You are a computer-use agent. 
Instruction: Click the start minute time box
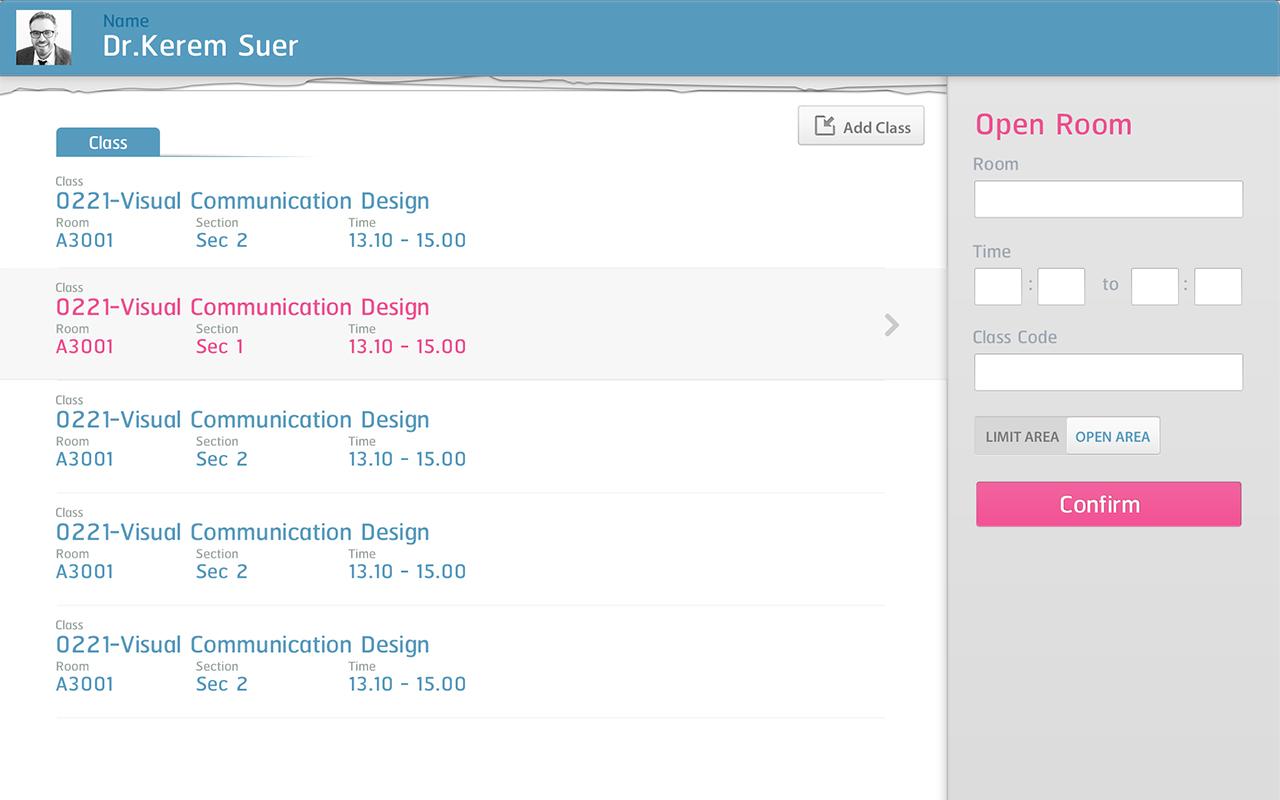pyautogui.click(x=1061, y=286)
